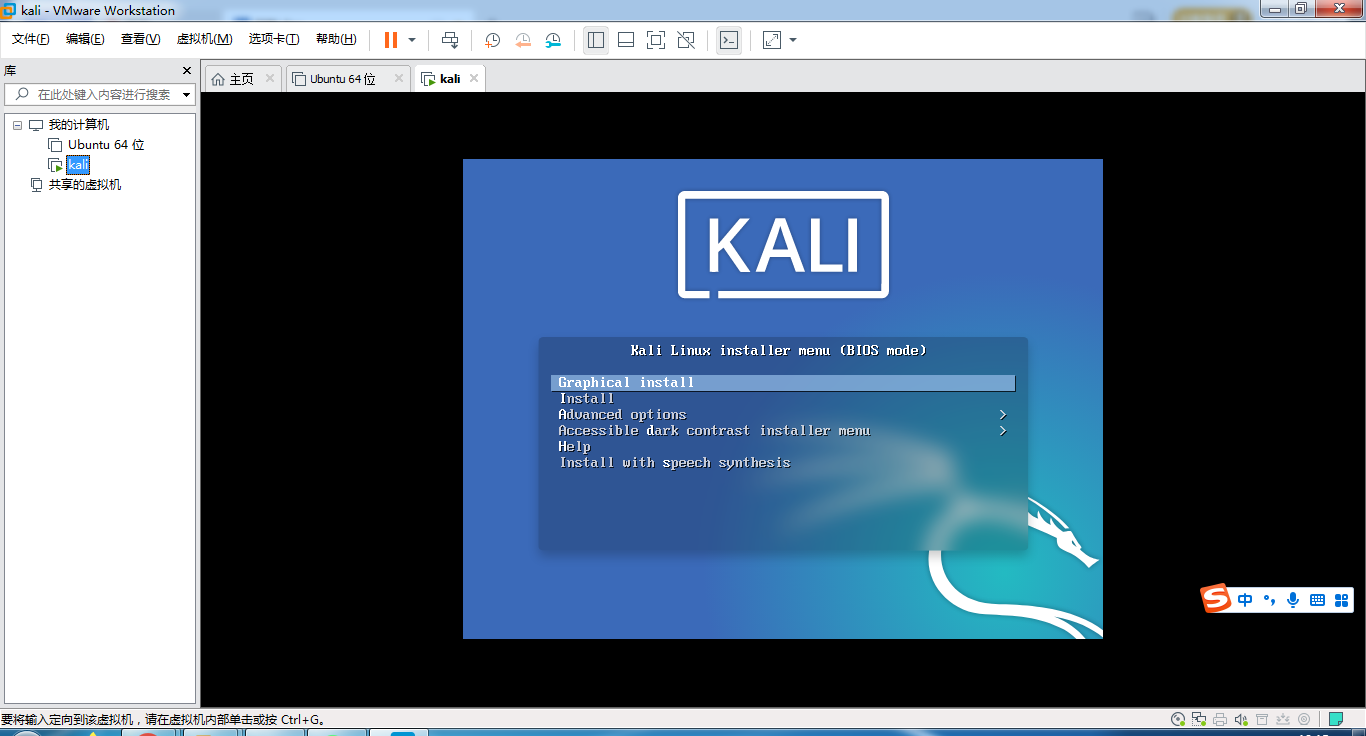This screenshot has height=736, width=1366.
Task: Select kali in the library tree
Action: tap(78, 165)
